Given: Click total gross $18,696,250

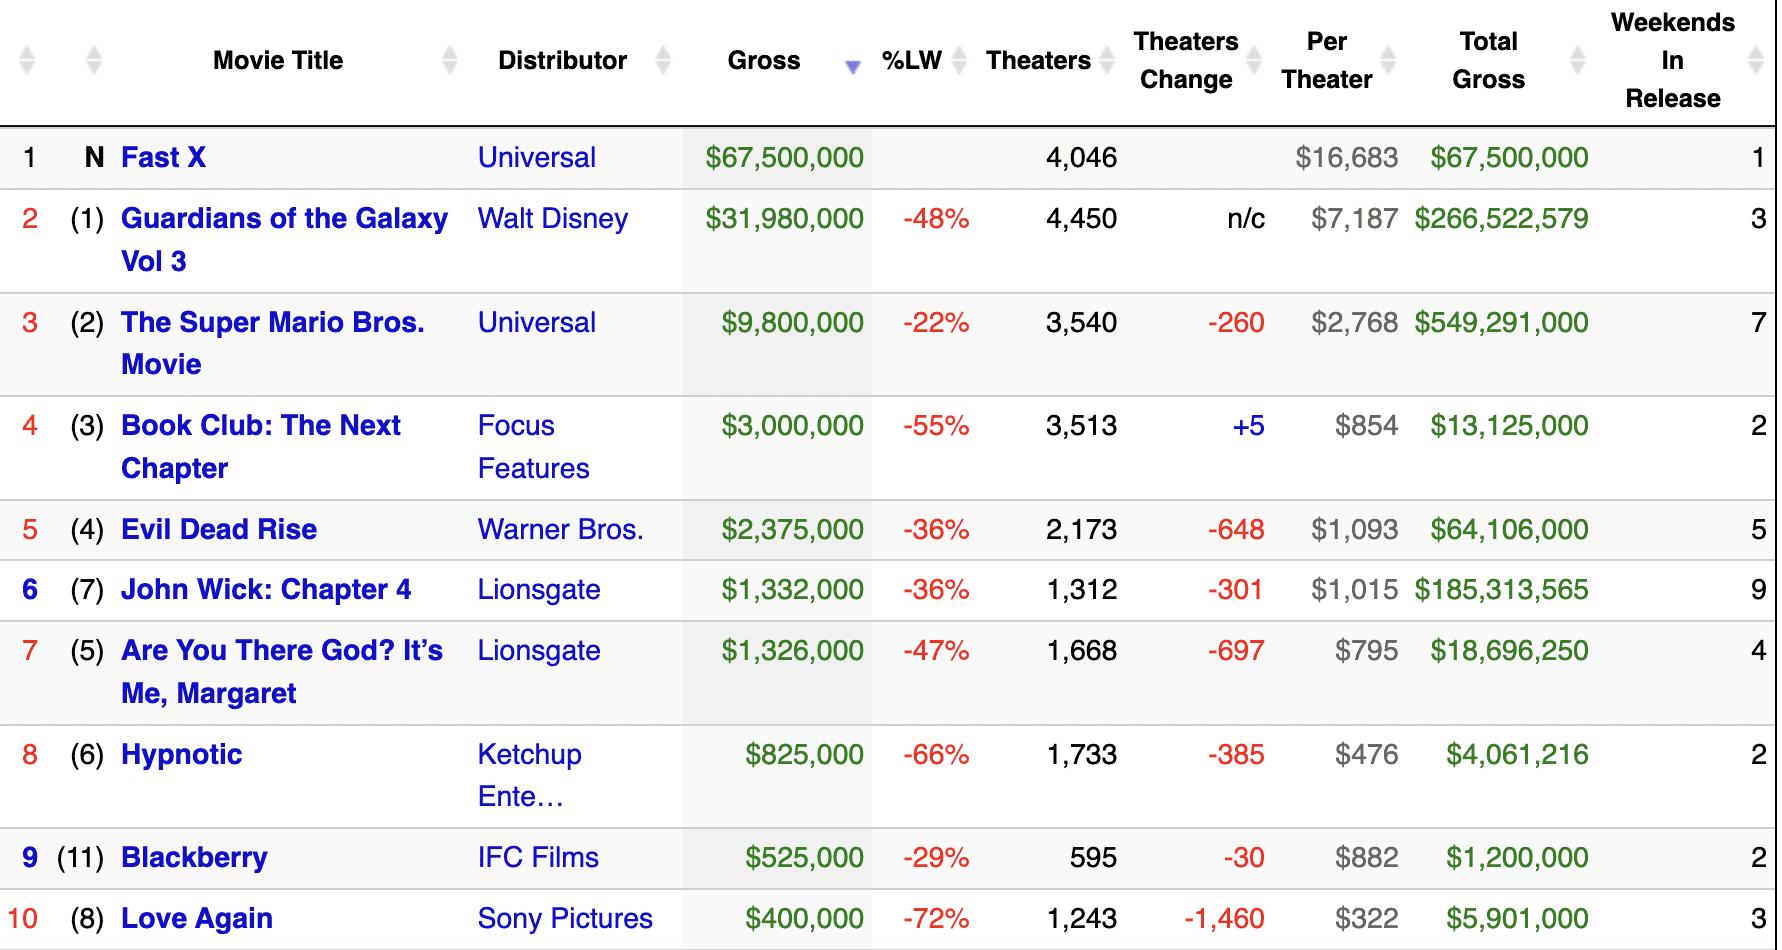Looking at the screenshot, I should point(1509,651).
